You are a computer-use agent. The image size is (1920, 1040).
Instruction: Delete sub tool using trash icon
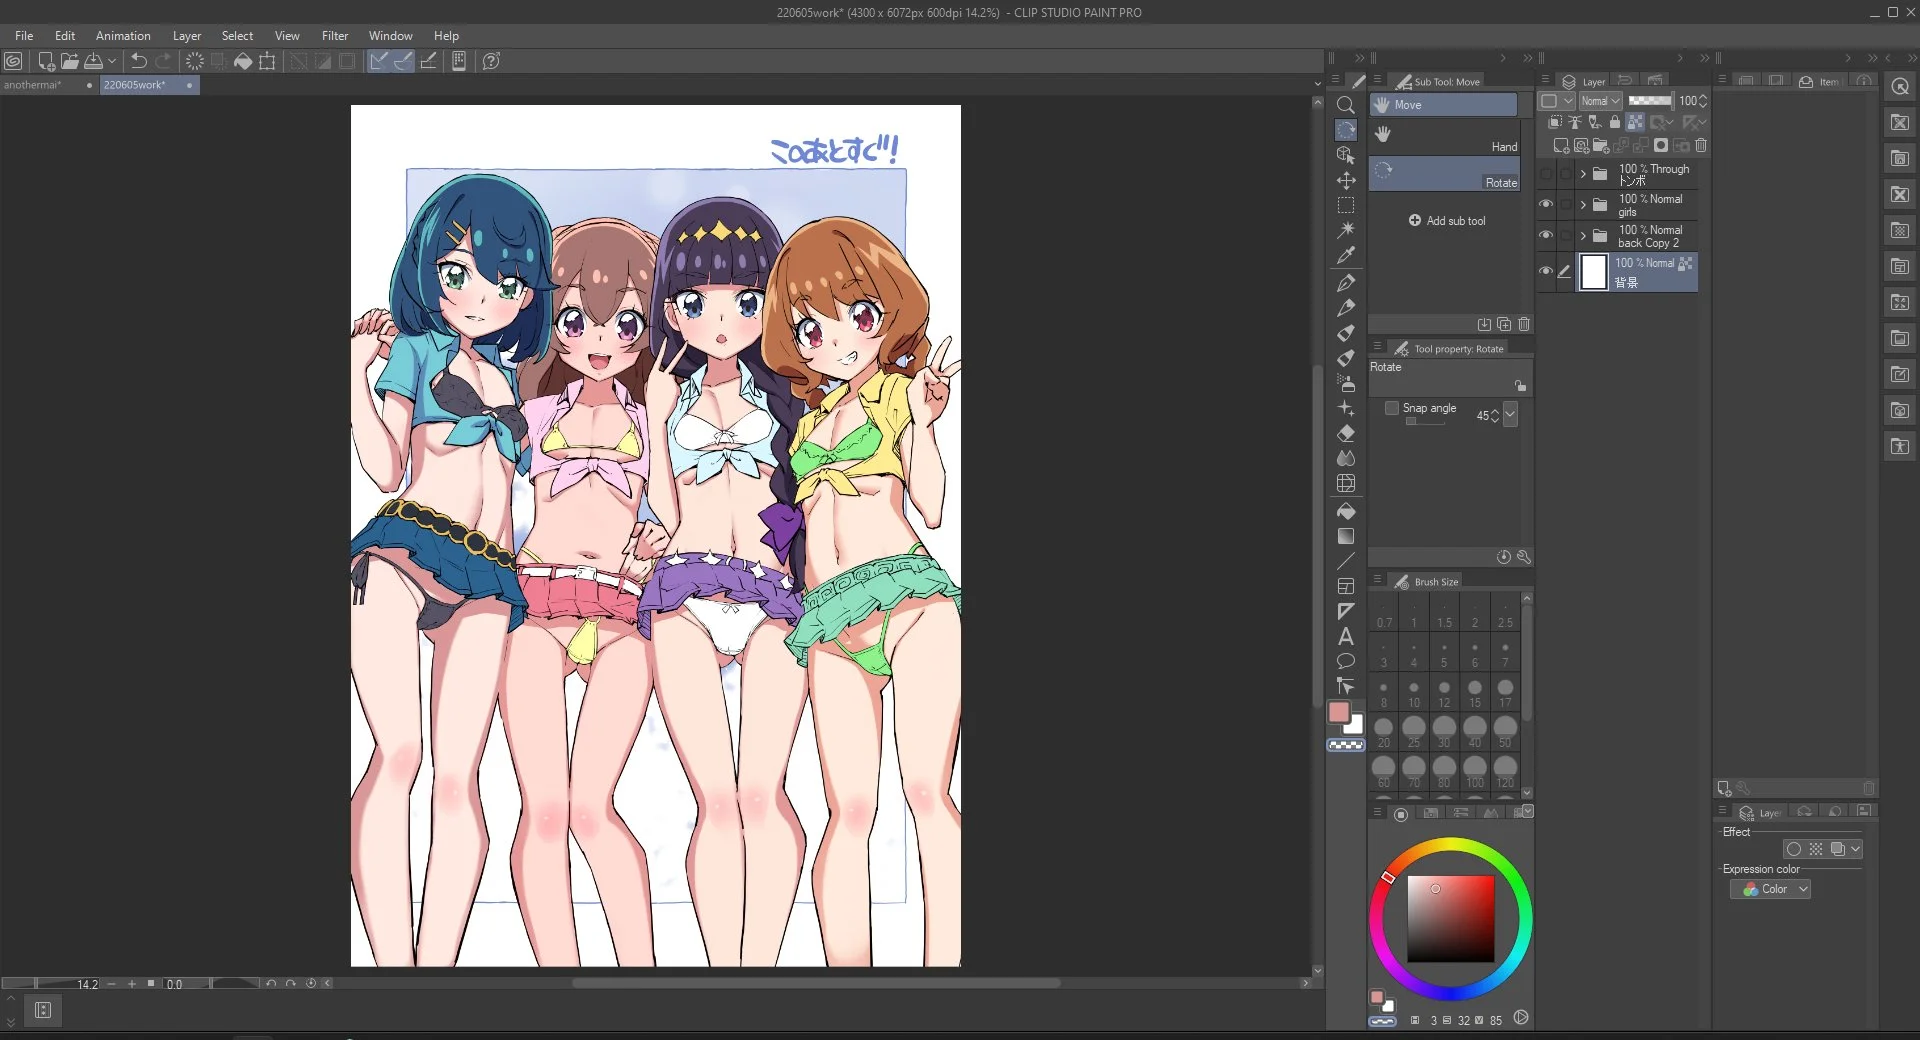pos(1524,324)
